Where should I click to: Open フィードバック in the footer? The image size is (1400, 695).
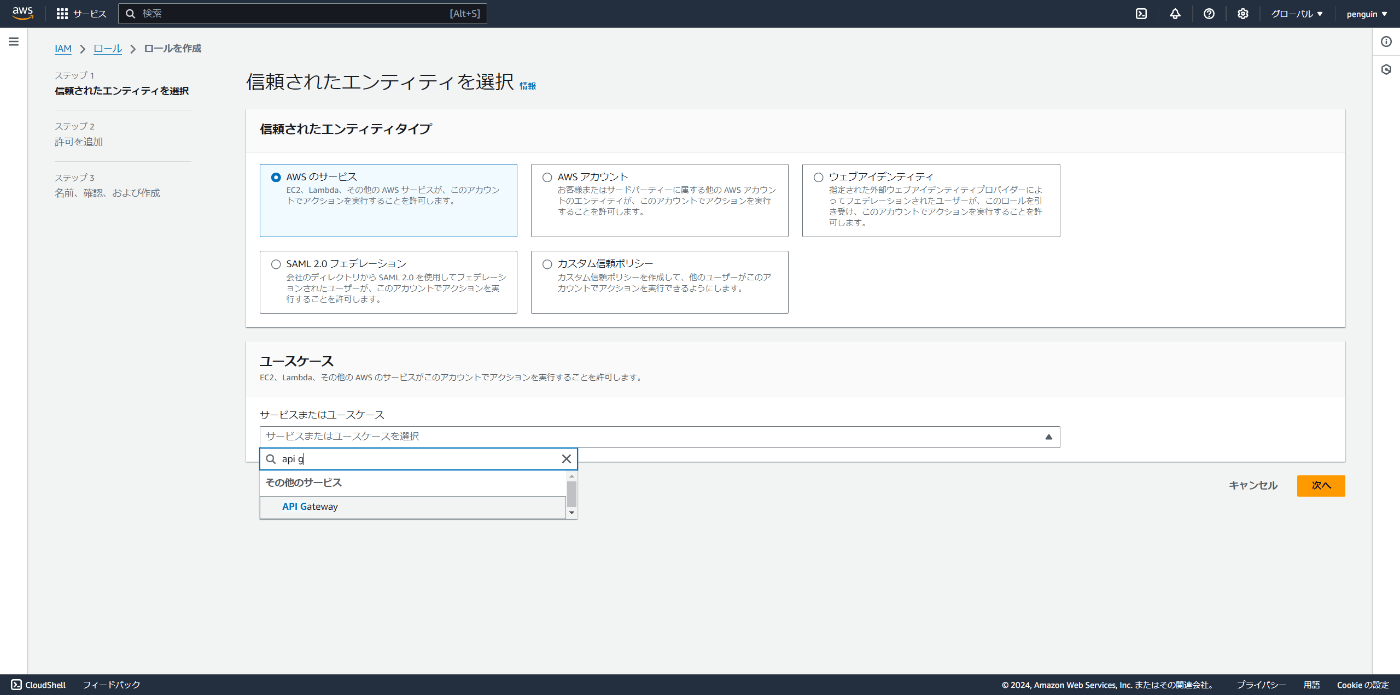tap(111, 685)
